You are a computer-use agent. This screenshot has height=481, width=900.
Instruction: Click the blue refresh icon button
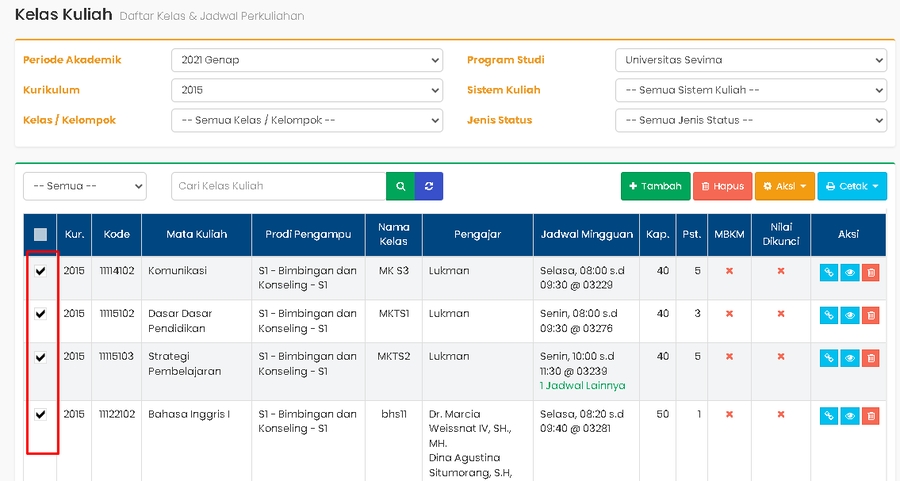click(x=429, y=186)
